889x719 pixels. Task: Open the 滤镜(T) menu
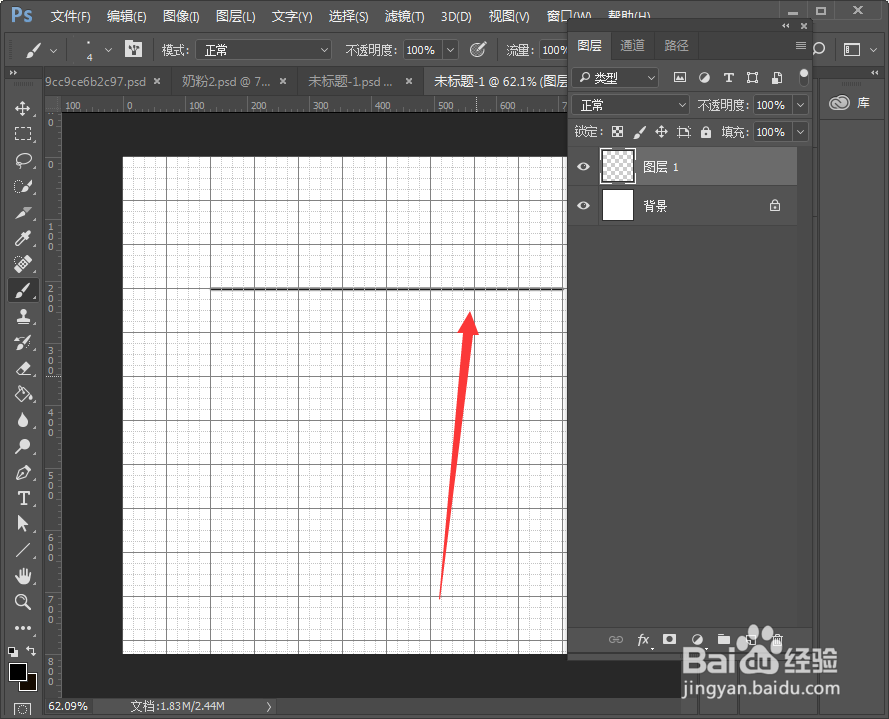click(x=404, y=16)
